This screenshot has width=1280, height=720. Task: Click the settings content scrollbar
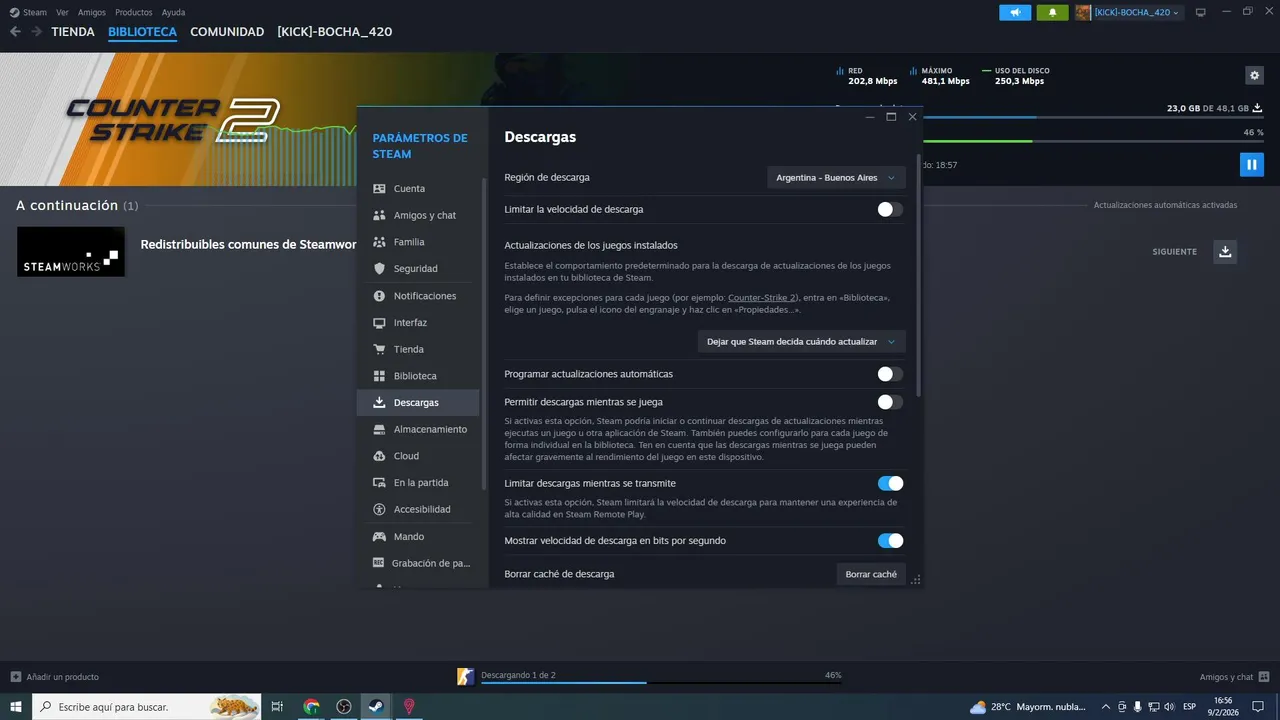(x=918, y=275)
